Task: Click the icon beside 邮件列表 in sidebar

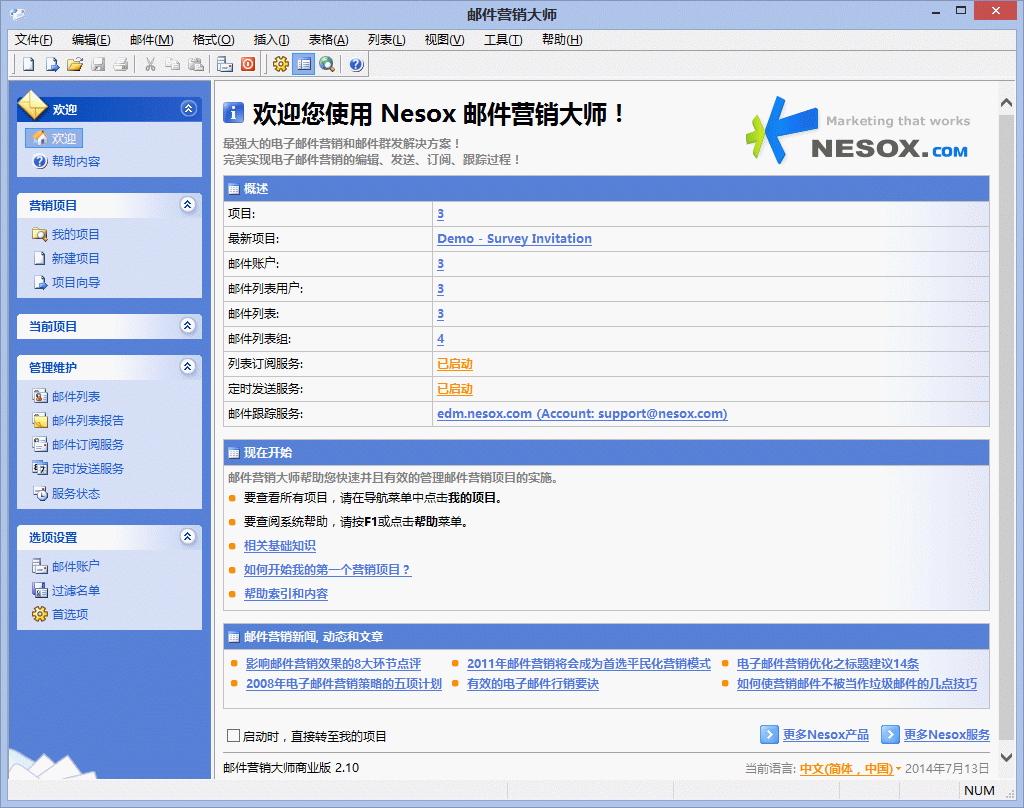Action: pos(40,396)
